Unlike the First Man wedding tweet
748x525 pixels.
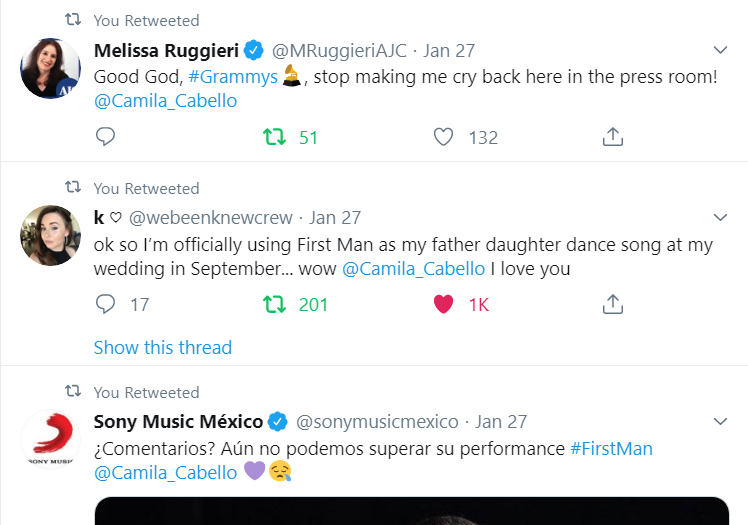tap(444, 304)
